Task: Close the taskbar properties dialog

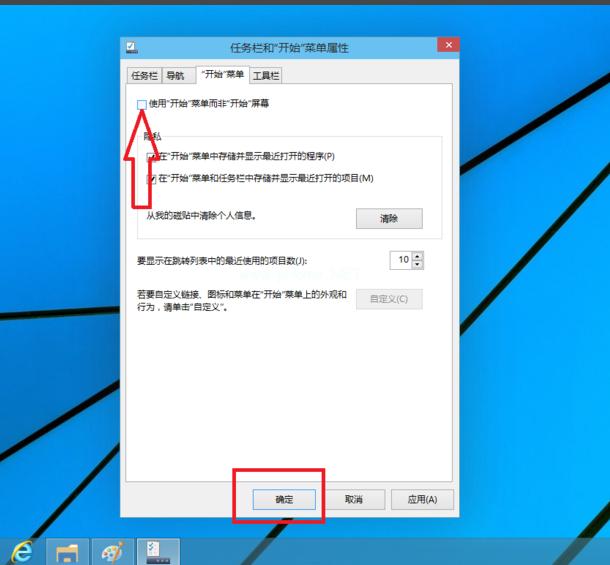Action: (x=448, y=45)
